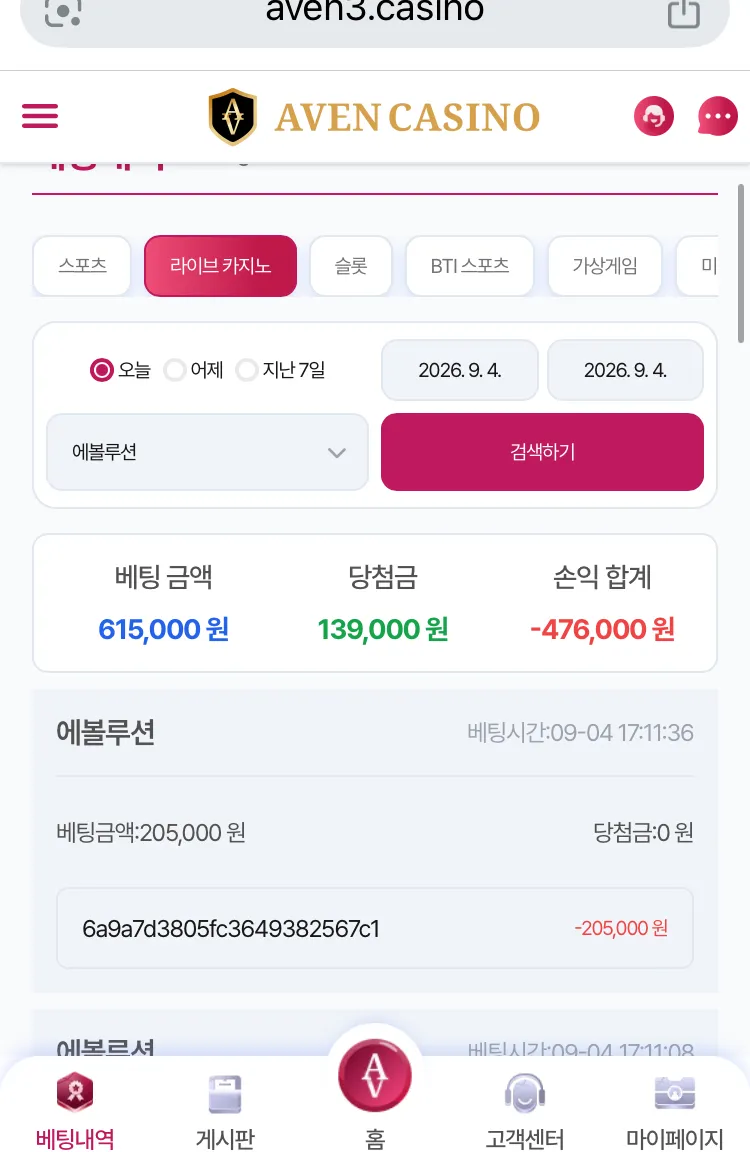This screenshot has width=750, height=1152.
Task: Click the 검색하기 search button
Action: [x=542, y=452]
